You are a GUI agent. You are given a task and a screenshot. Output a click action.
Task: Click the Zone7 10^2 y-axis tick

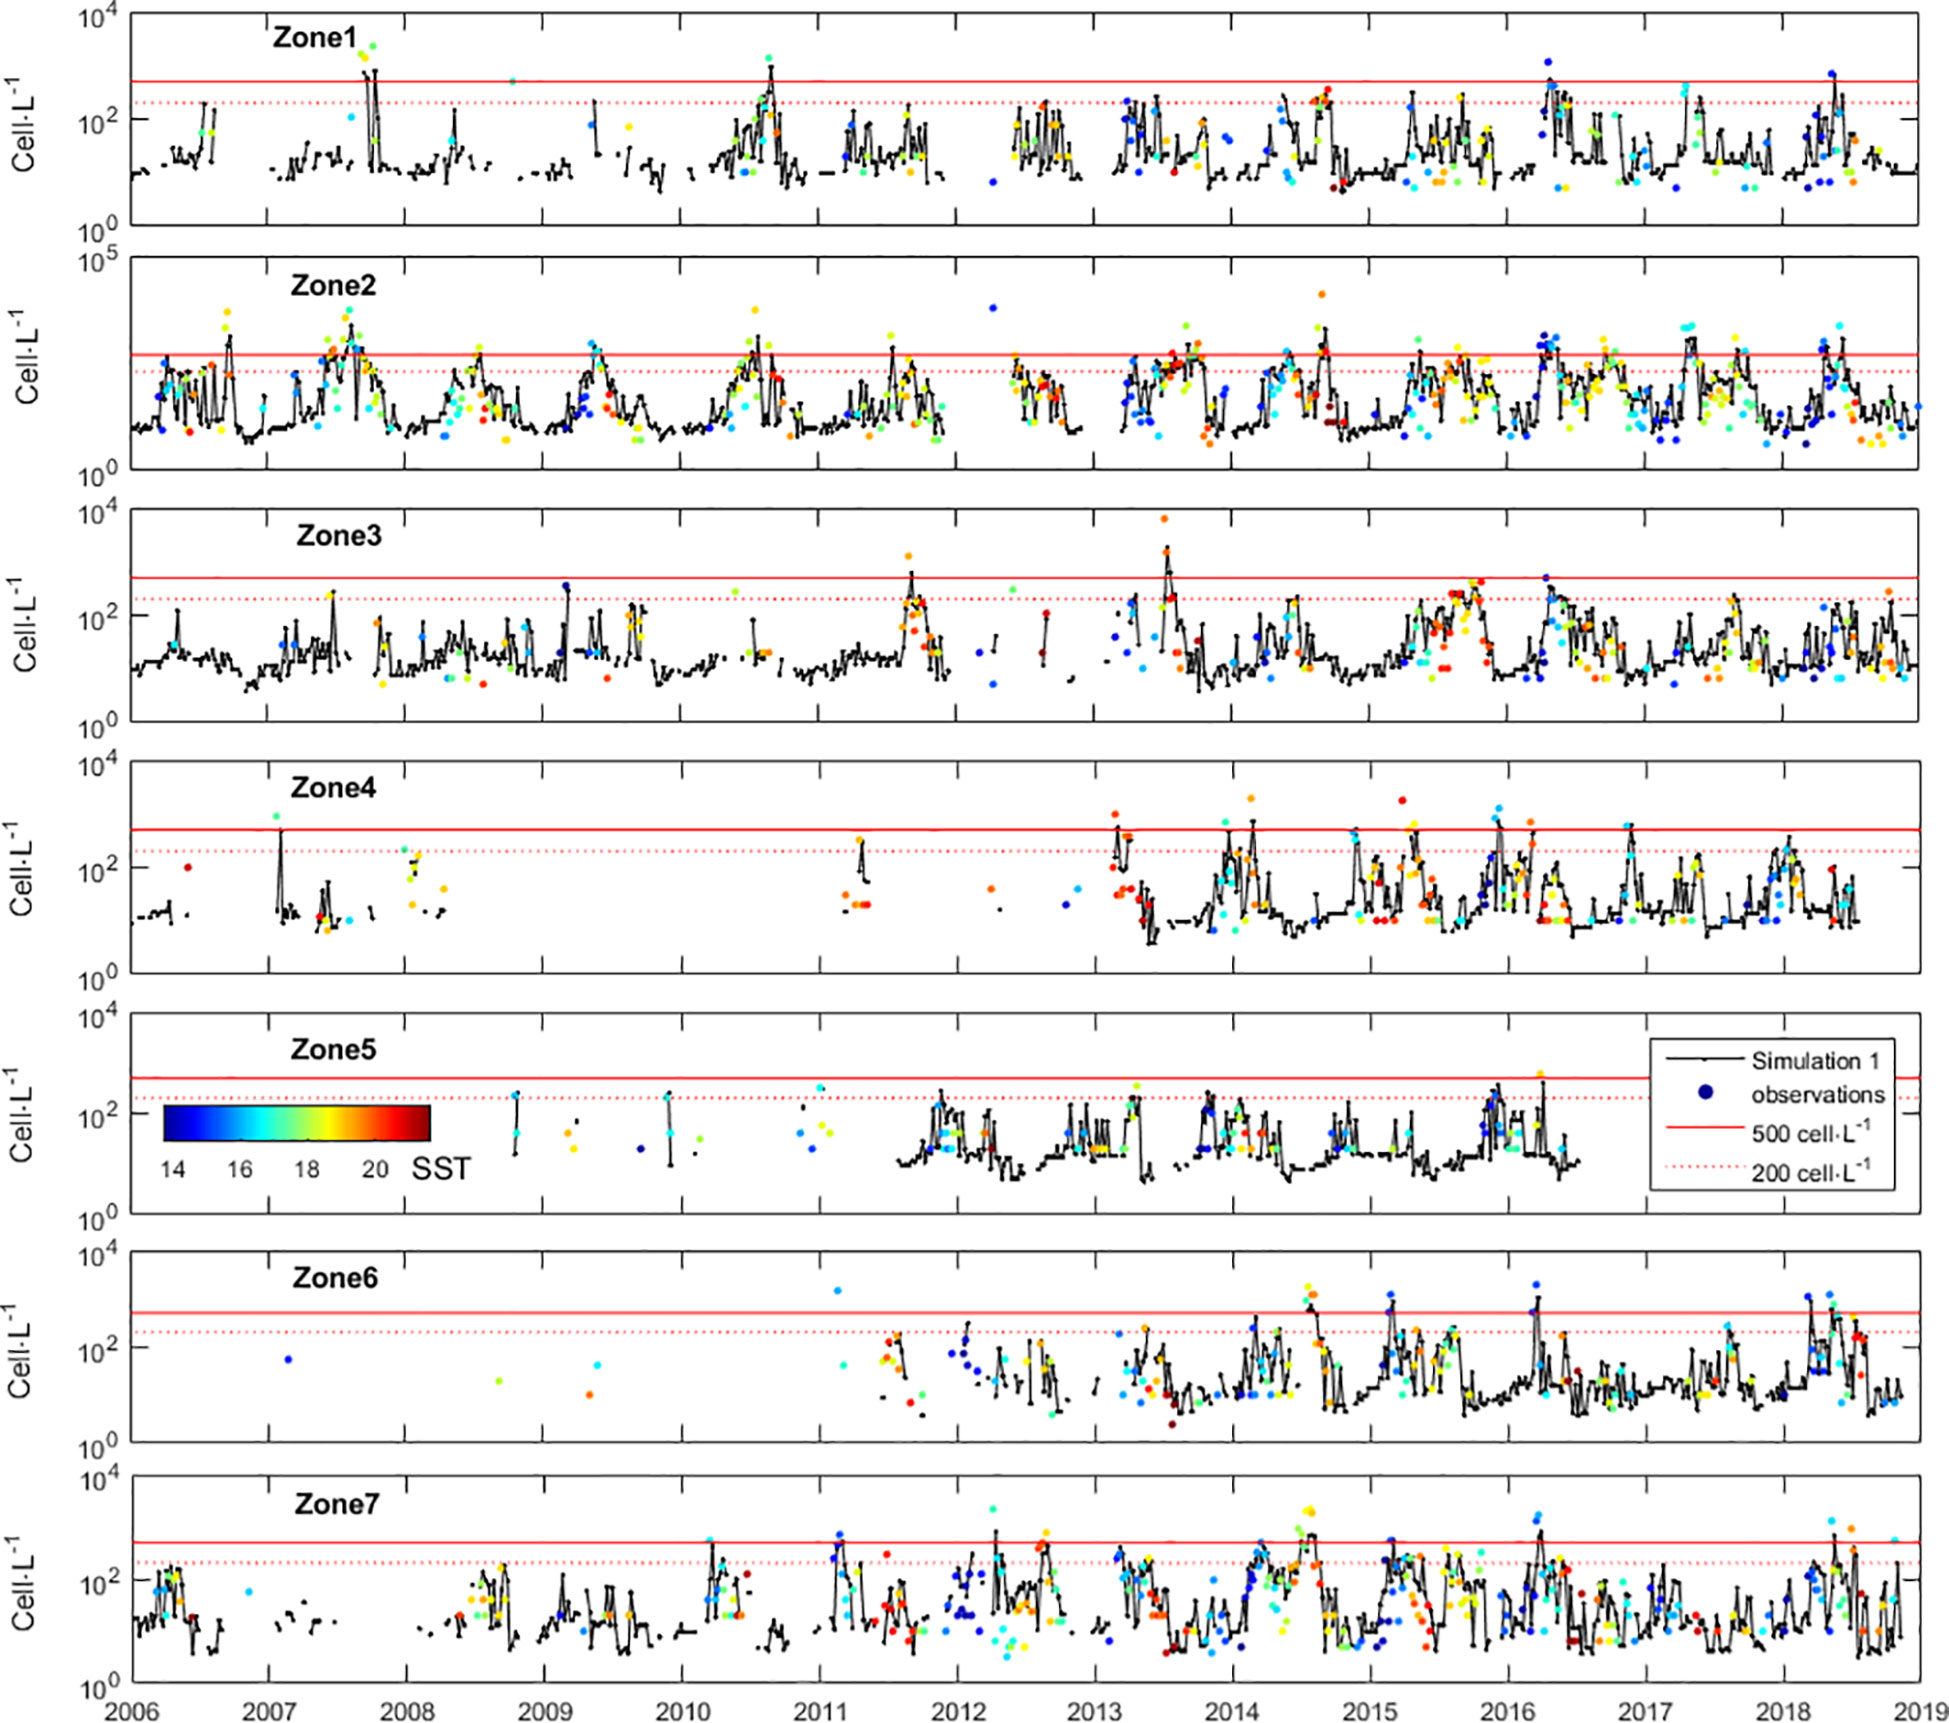96,1581
